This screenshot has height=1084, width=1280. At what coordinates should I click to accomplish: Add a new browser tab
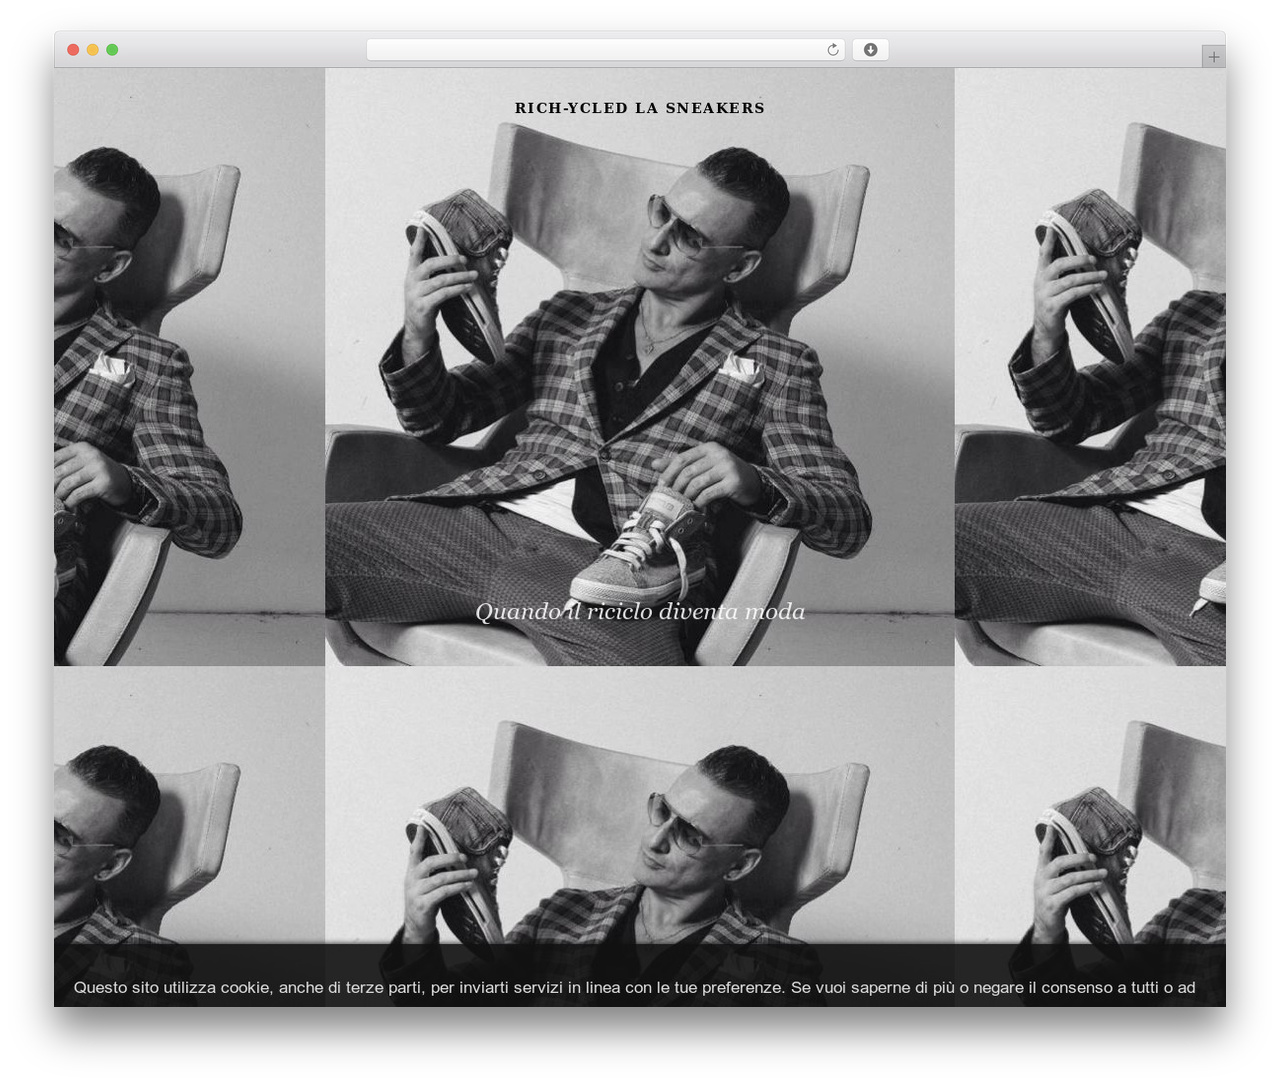(1213, 57)
